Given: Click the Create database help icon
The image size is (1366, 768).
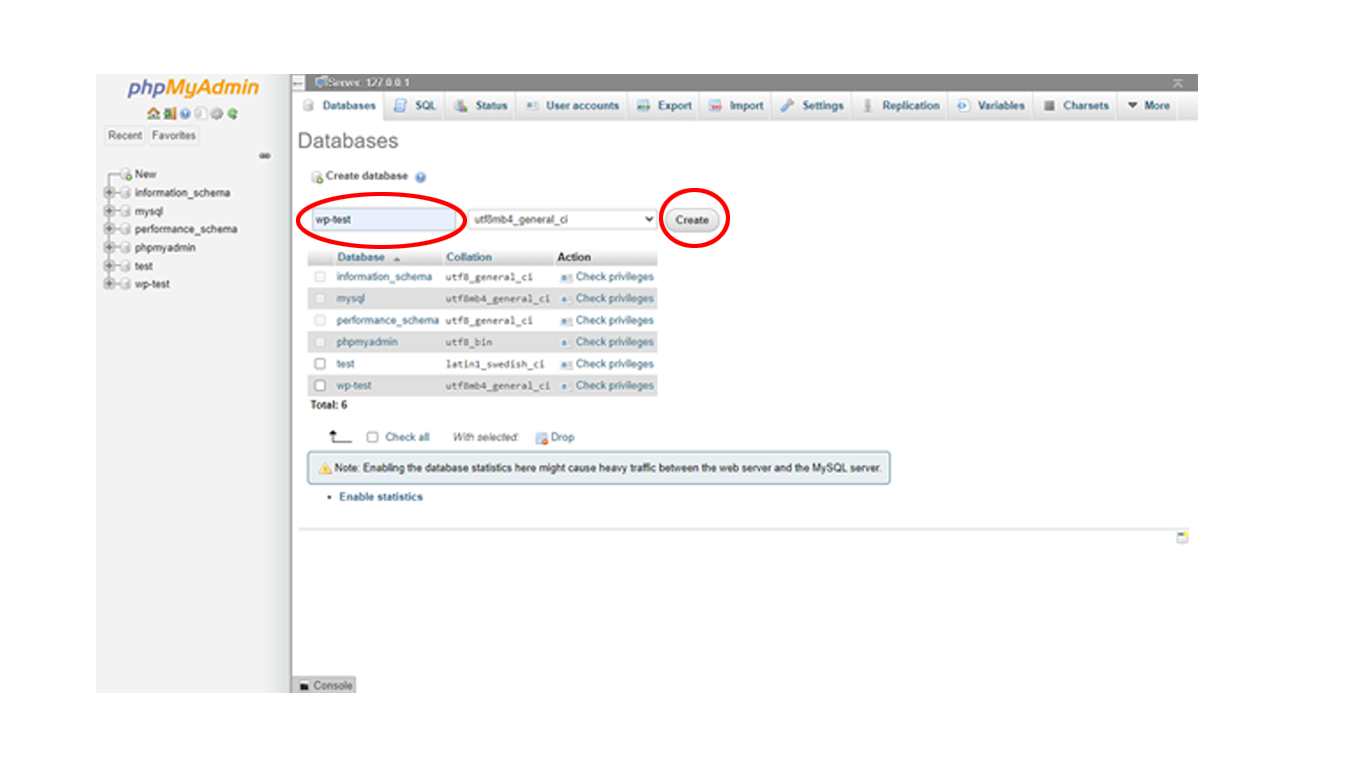Looking at the screenshot, I should (x=419, y=174).
